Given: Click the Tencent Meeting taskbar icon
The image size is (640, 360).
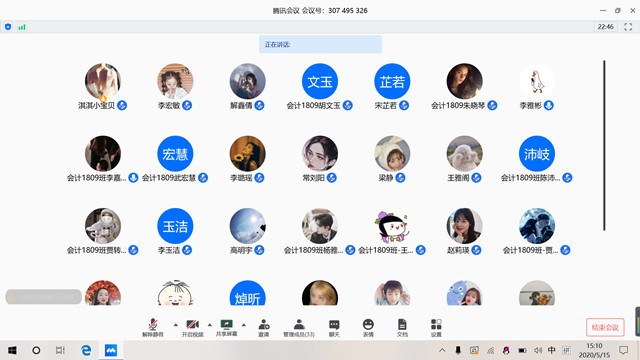Looking at the screenshot, I should [111, 350].
